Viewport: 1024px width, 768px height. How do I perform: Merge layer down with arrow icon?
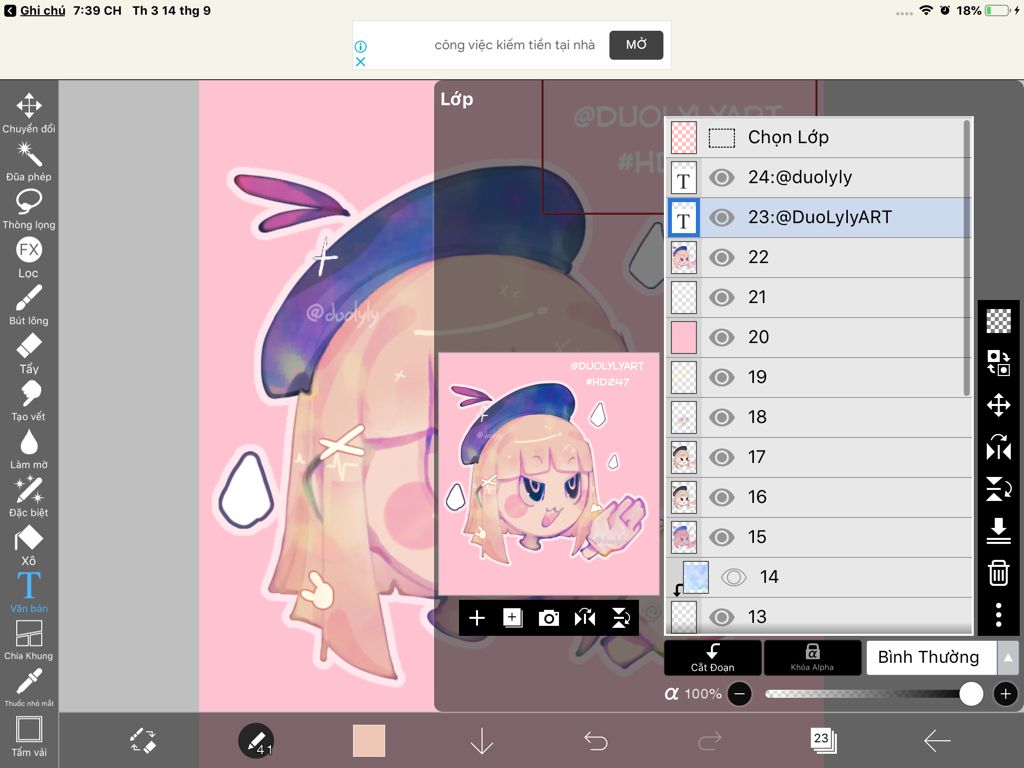click(x=999, y=530)
